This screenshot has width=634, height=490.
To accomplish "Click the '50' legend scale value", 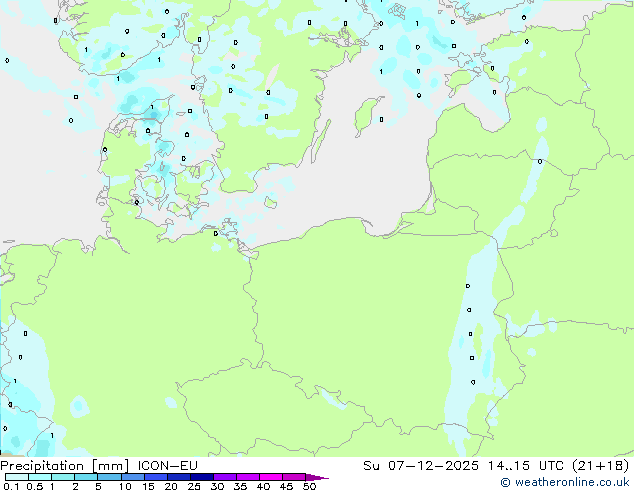I will coord(310,486).
